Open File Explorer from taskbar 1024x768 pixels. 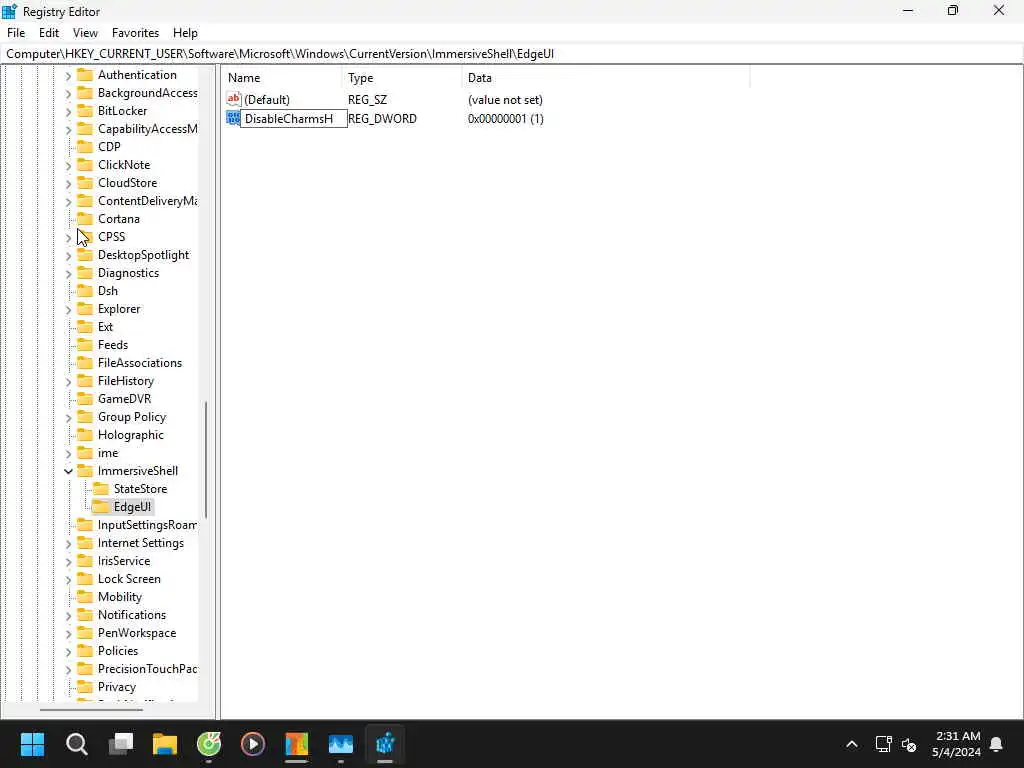[x=165, y=744]
